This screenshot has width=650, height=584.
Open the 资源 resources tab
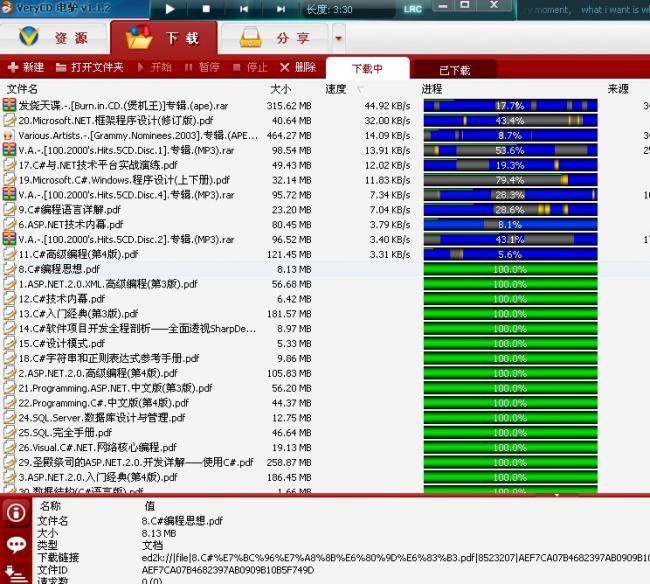coord(54,38)
